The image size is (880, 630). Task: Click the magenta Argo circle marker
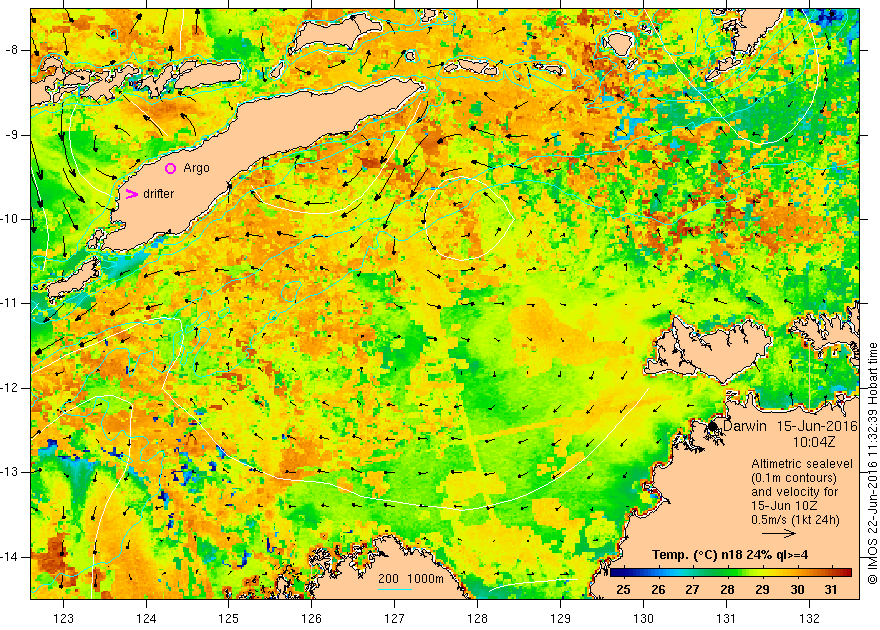pyautogui.click(x=171, y=168)
